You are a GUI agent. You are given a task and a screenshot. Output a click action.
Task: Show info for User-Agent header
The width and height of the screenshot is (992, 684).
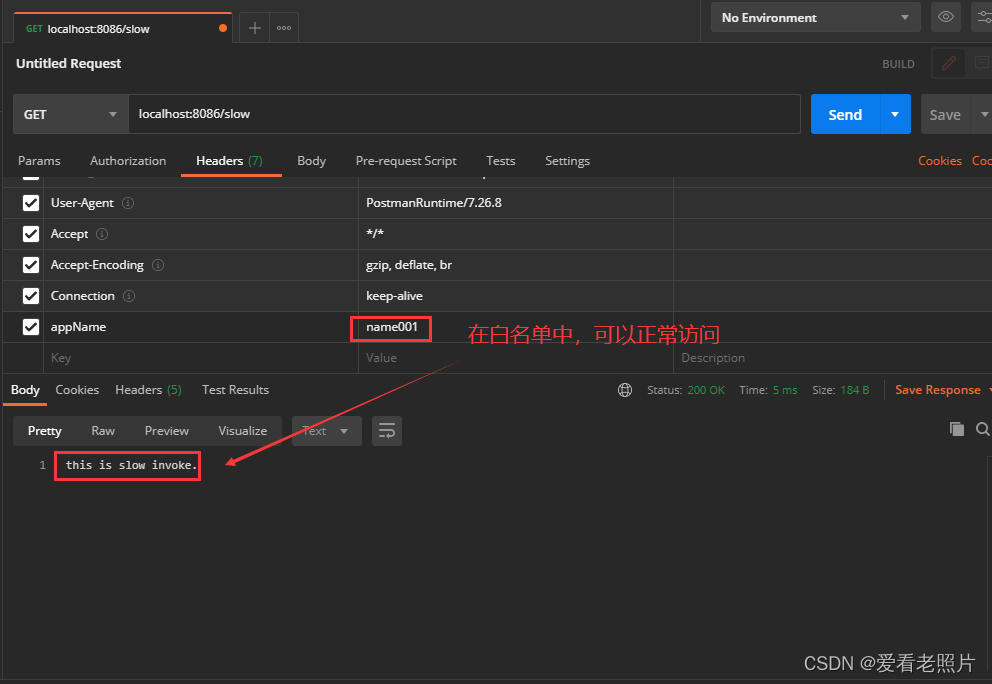(x=128, y=203)
